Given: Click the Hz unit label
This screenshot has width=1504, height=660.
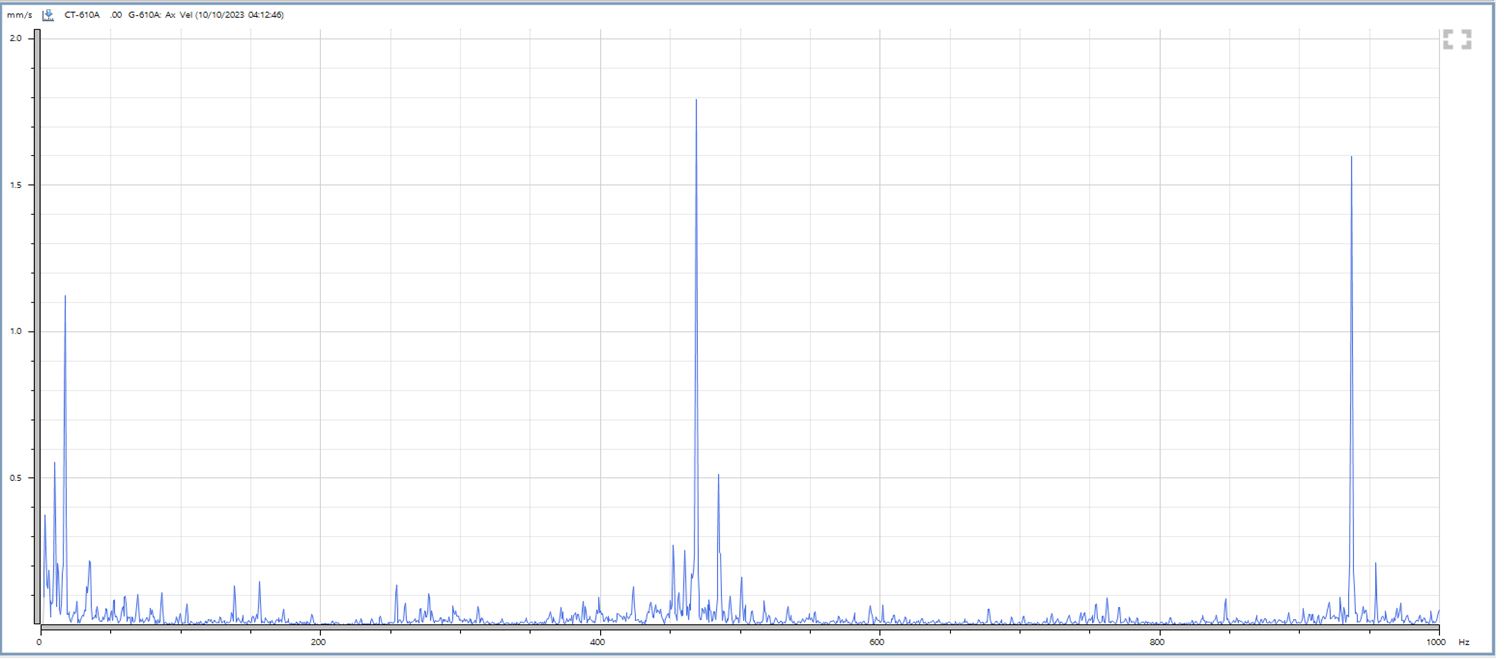Looking at the screenshot, I should pos(1463,641).
